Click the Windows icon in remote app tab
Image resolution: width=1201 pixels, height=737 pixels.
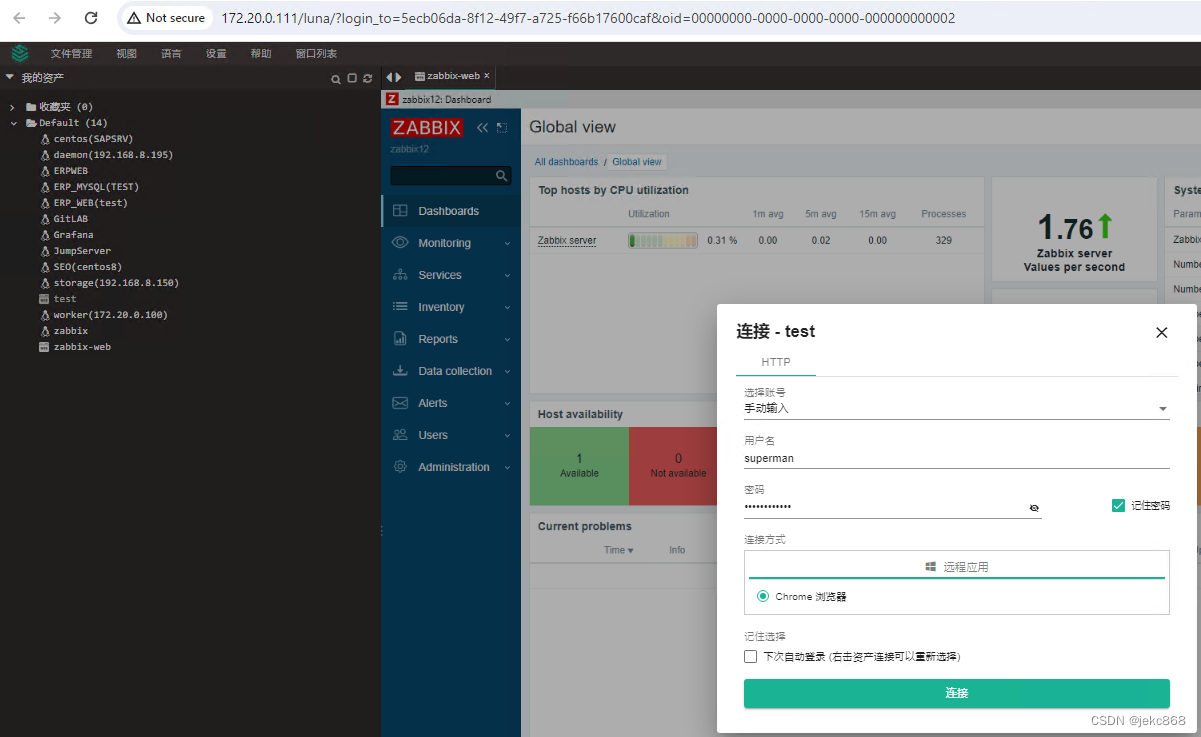[x=930, y=567]
